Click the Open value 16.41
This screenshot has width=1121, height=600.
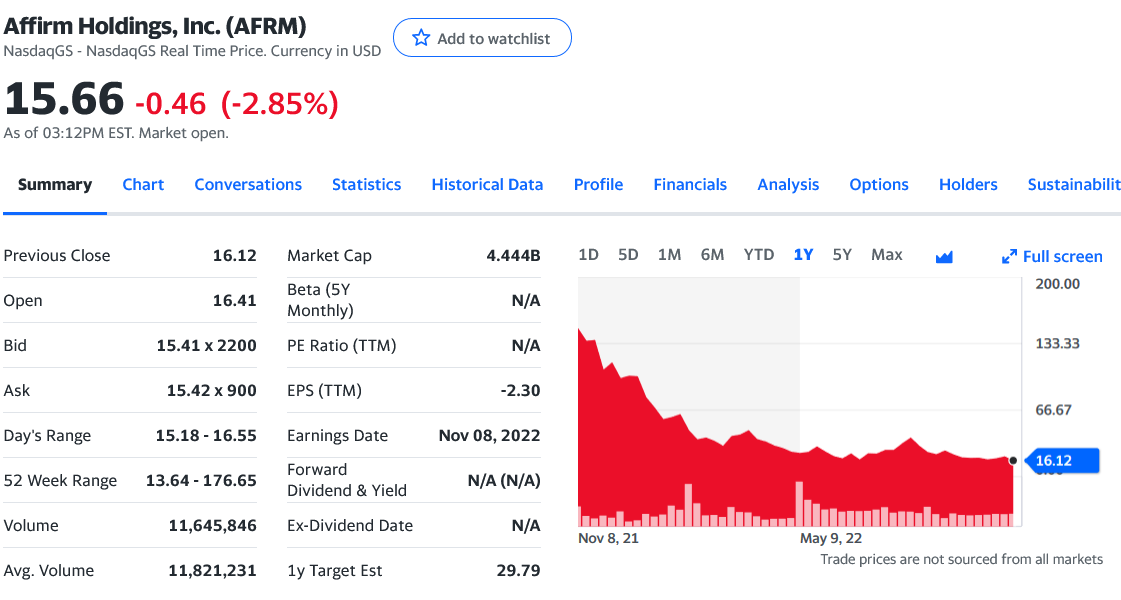click(234, 300)
